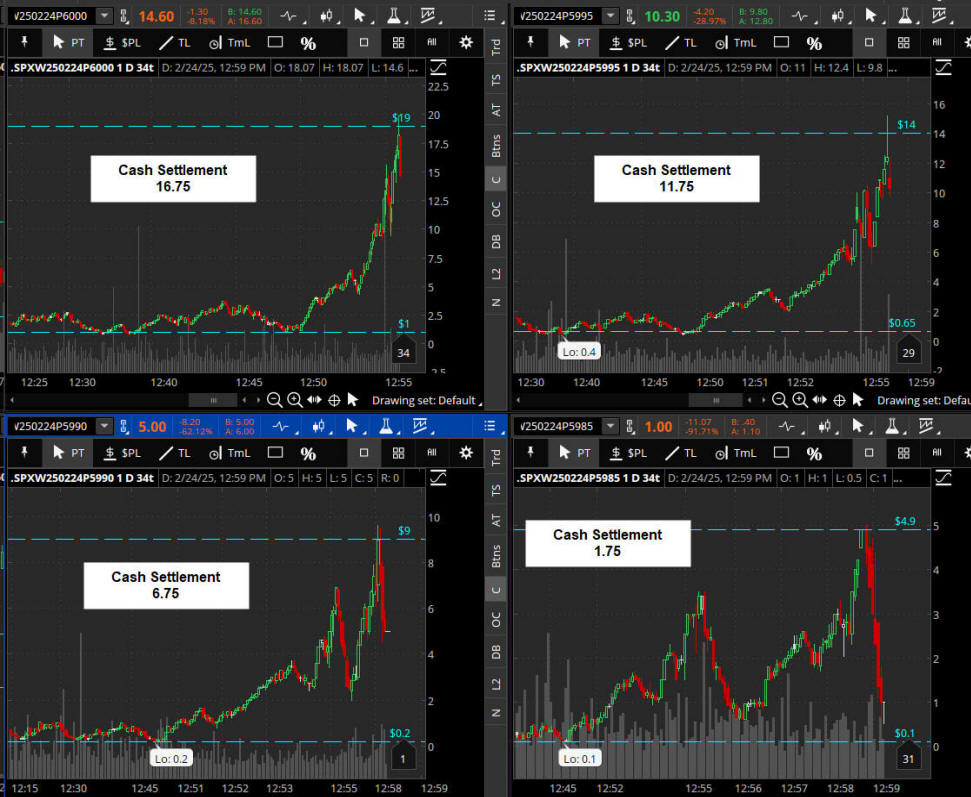Toggle N side tab beside P5990 chart
Viewport: 971px width, 797px height.
[x=495, y=713]
